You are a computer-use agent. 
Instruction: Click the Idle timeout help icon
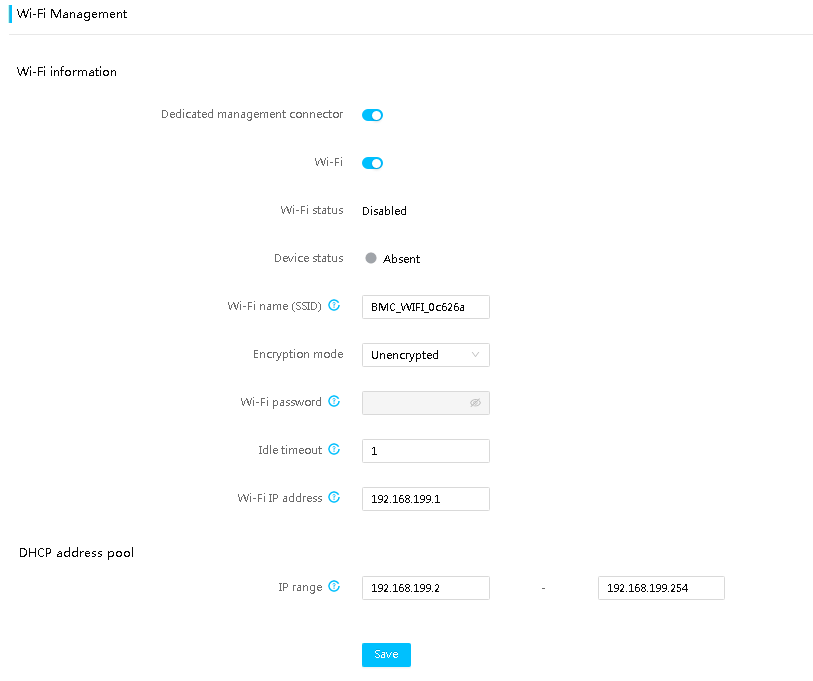pyautogui.click(x=334, y=449)
